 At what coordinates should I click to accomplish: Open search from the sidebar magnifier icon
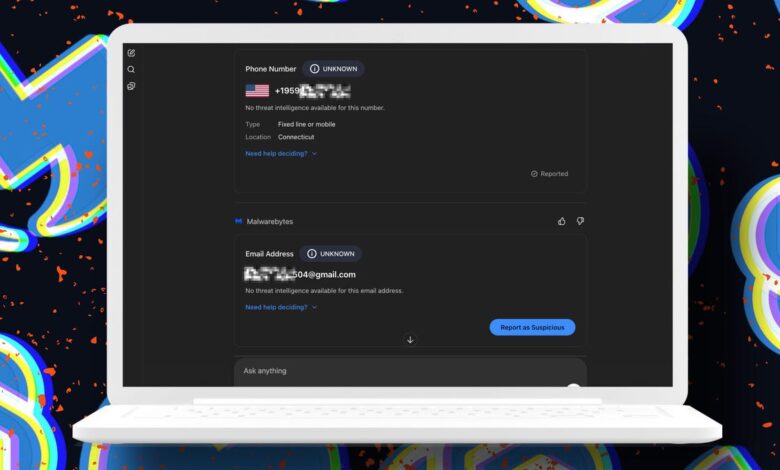click(131, 70)
